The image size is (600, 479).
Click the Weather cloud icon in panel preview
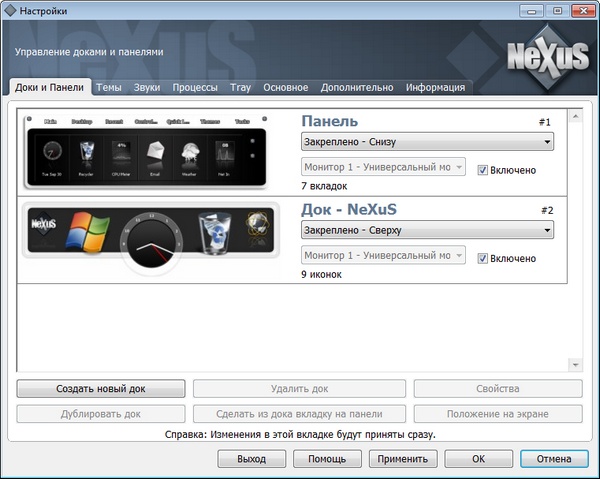186,154
